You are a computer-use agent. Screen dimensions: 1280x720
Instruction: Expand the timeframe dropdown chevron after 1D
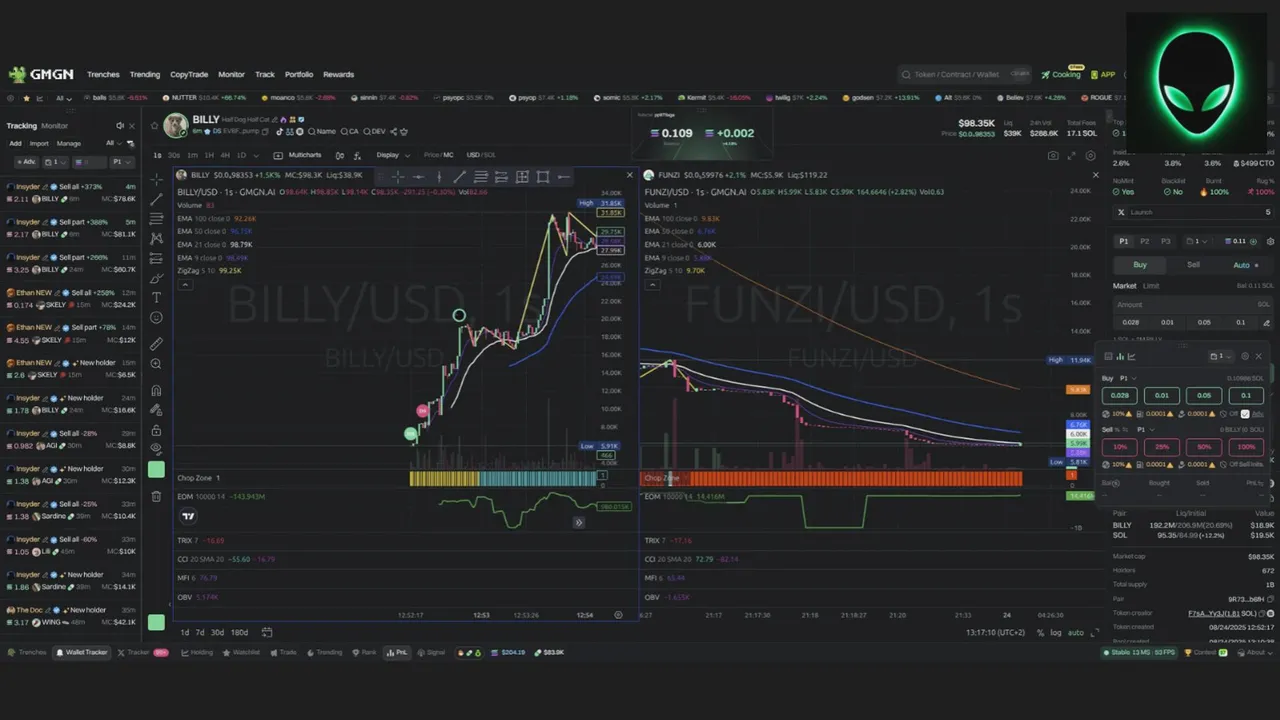255,155
